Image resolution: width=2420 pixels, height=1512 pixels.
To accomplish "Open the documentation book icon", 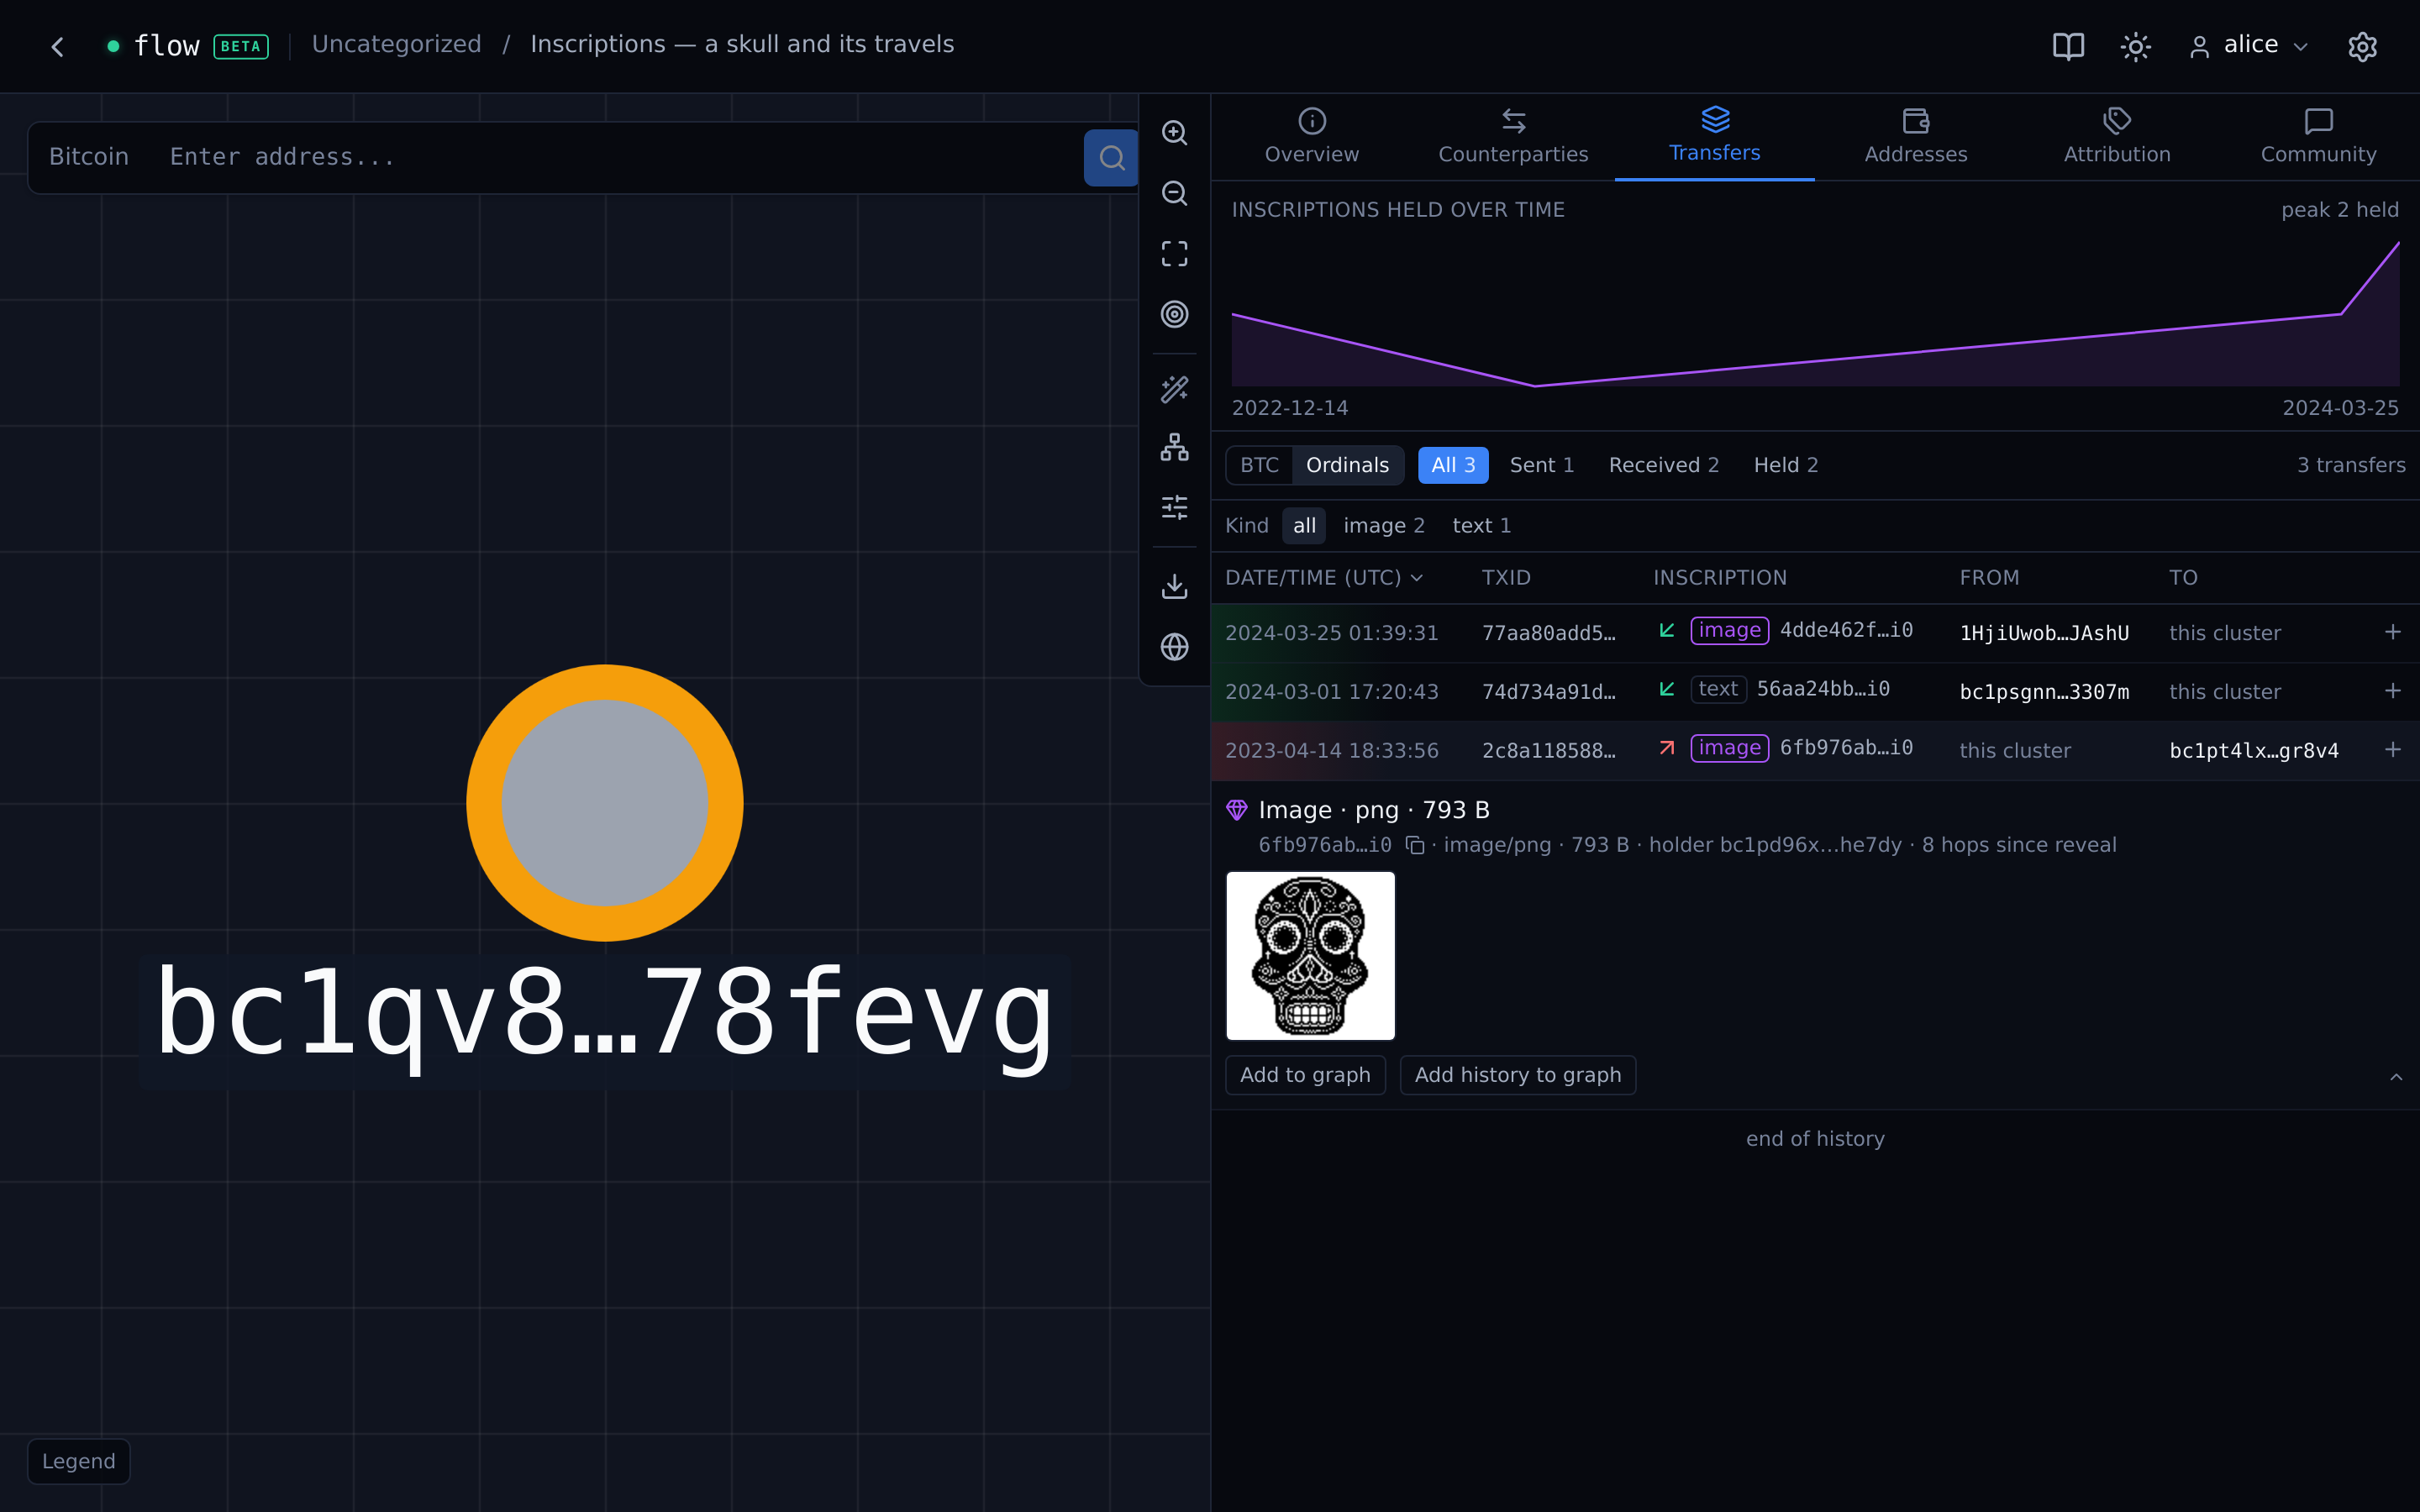I will point(2068,46).
